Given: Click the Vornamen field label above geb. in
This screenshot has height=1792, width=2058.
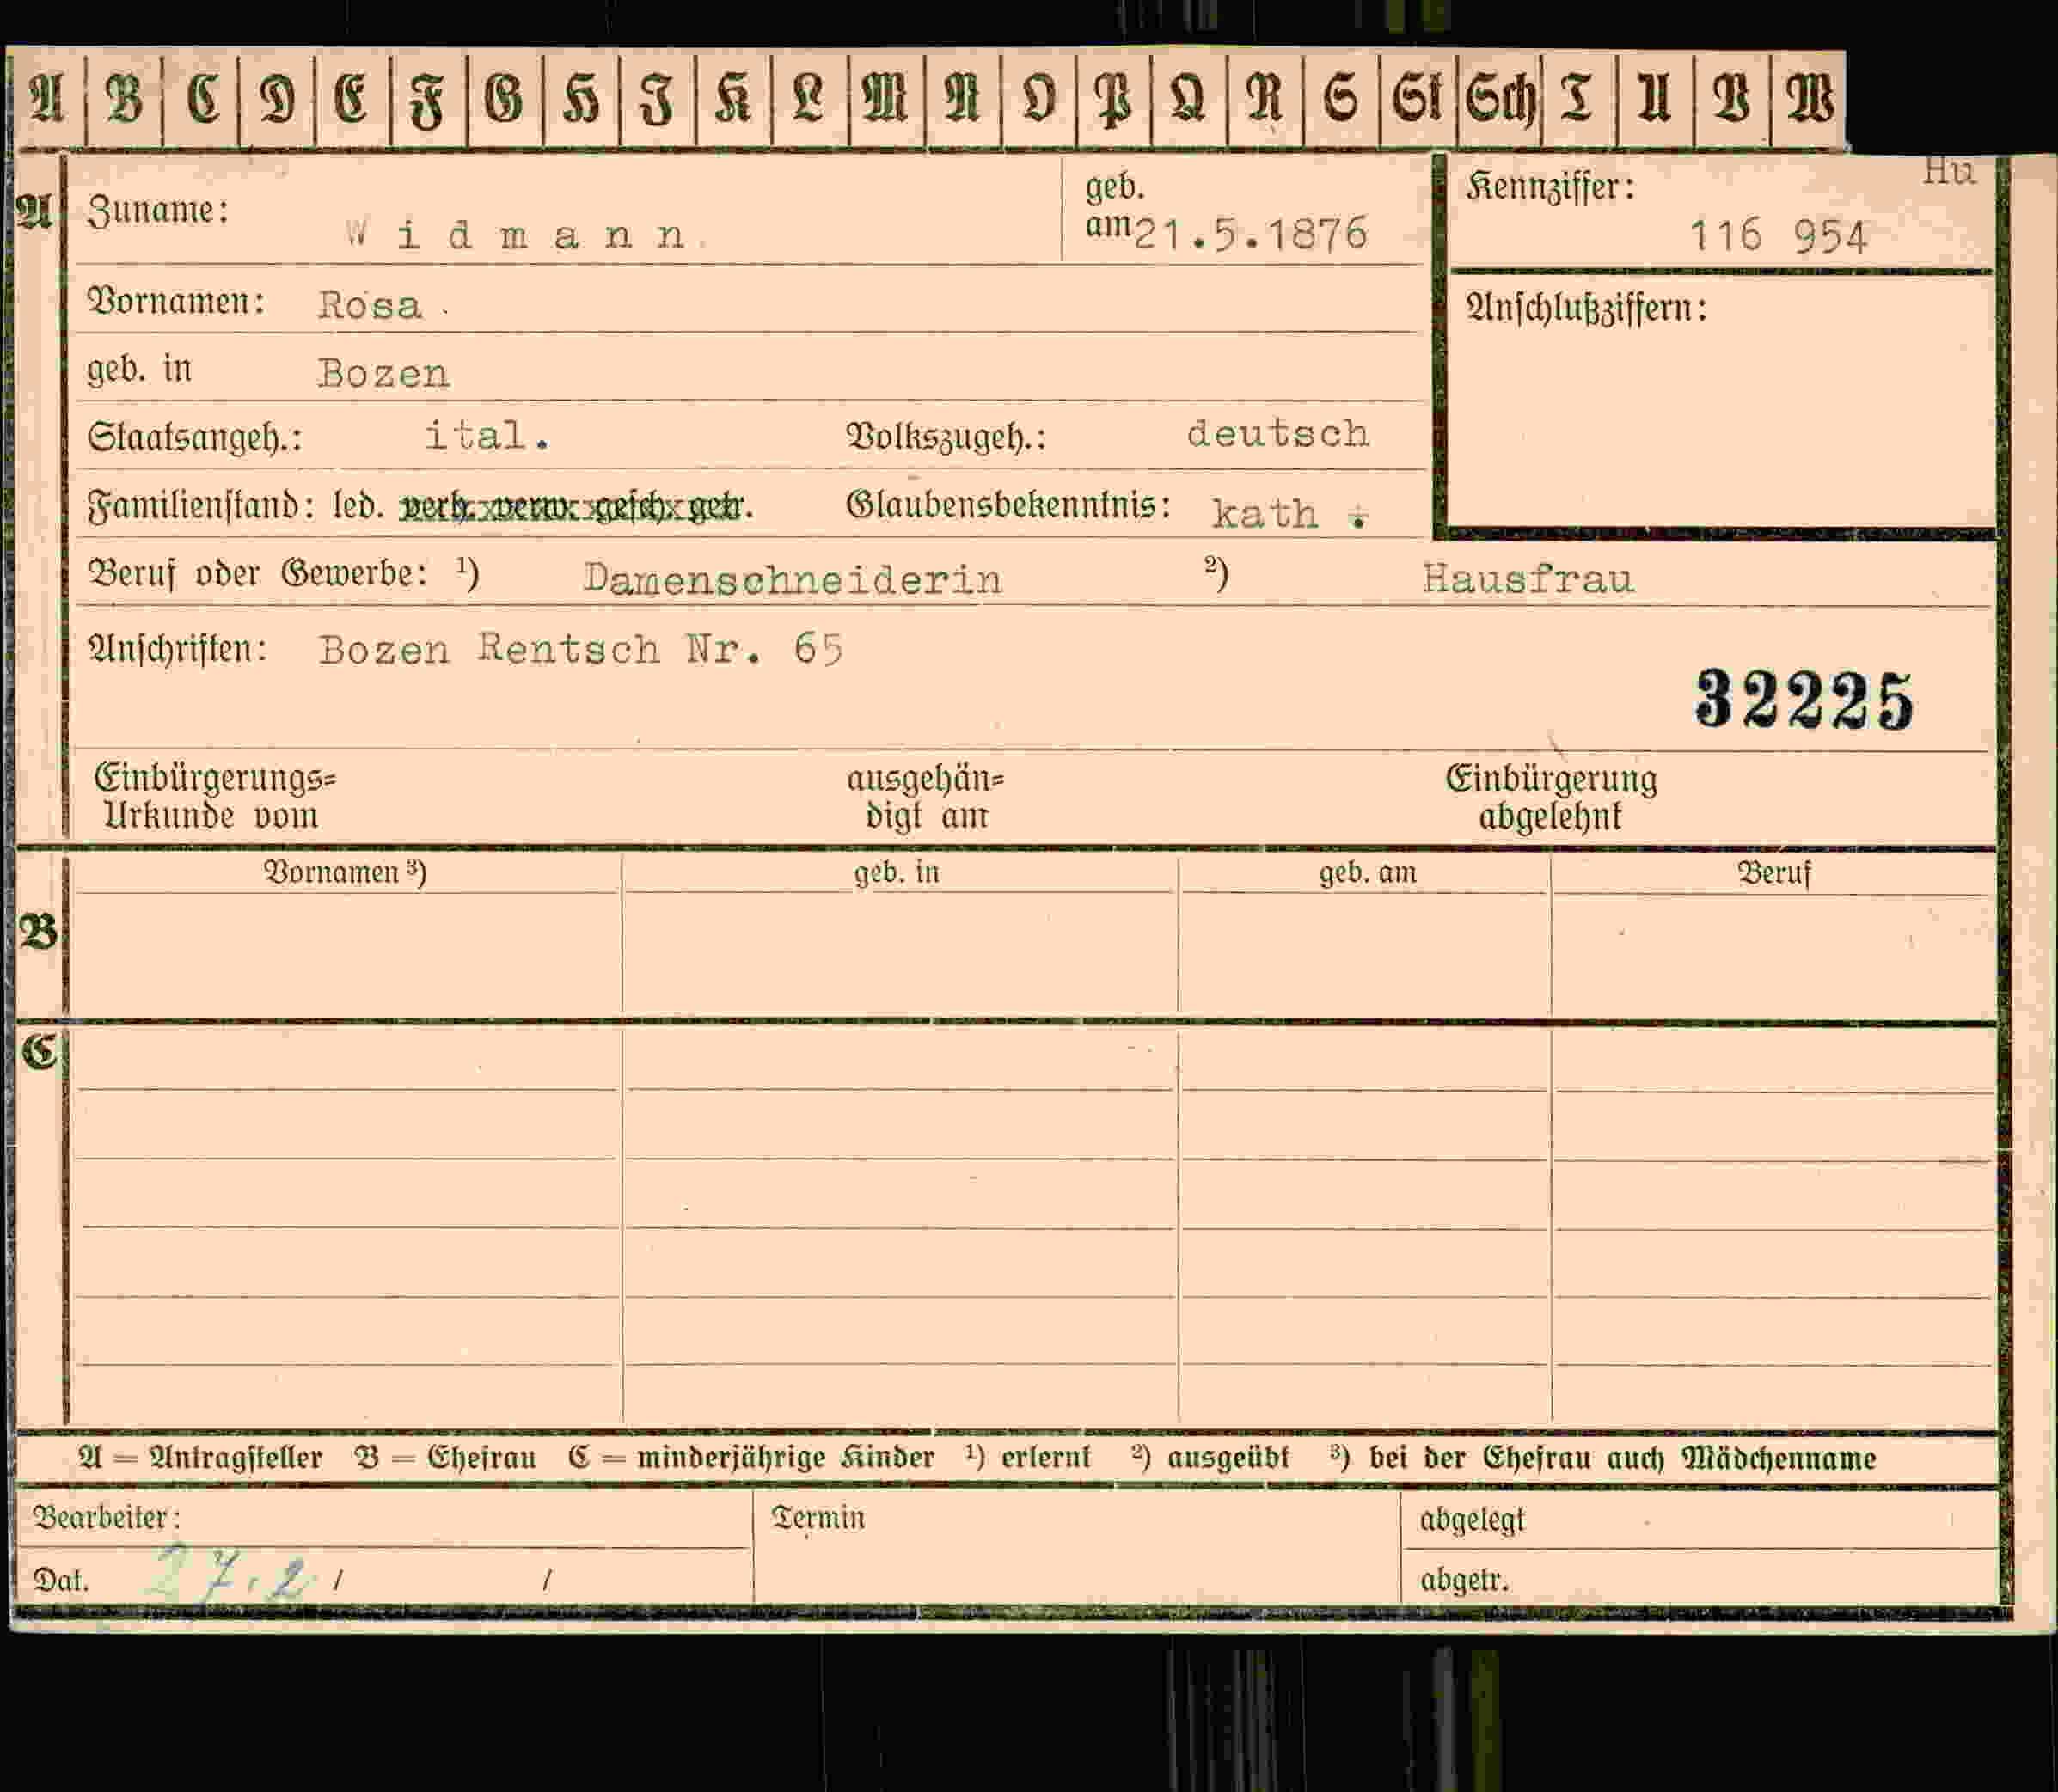Looking at the screenshot, I should [x=177, y=301].
